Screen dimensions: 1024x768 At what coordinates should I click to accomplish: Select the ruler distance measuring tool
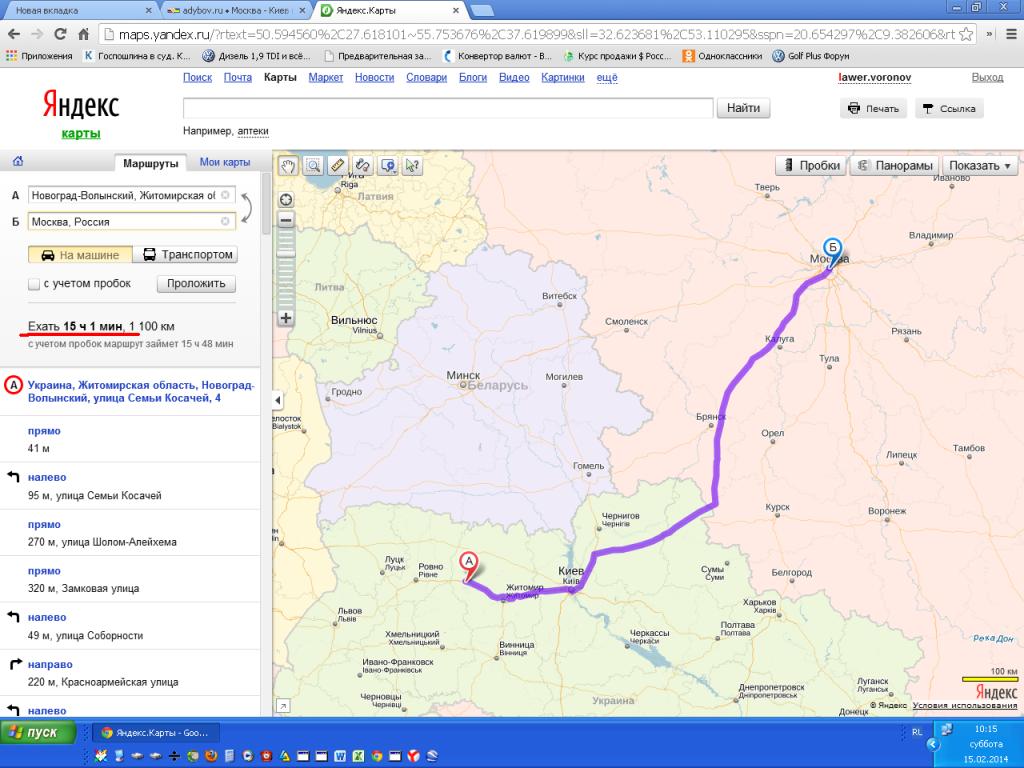[x=338, y=166]
